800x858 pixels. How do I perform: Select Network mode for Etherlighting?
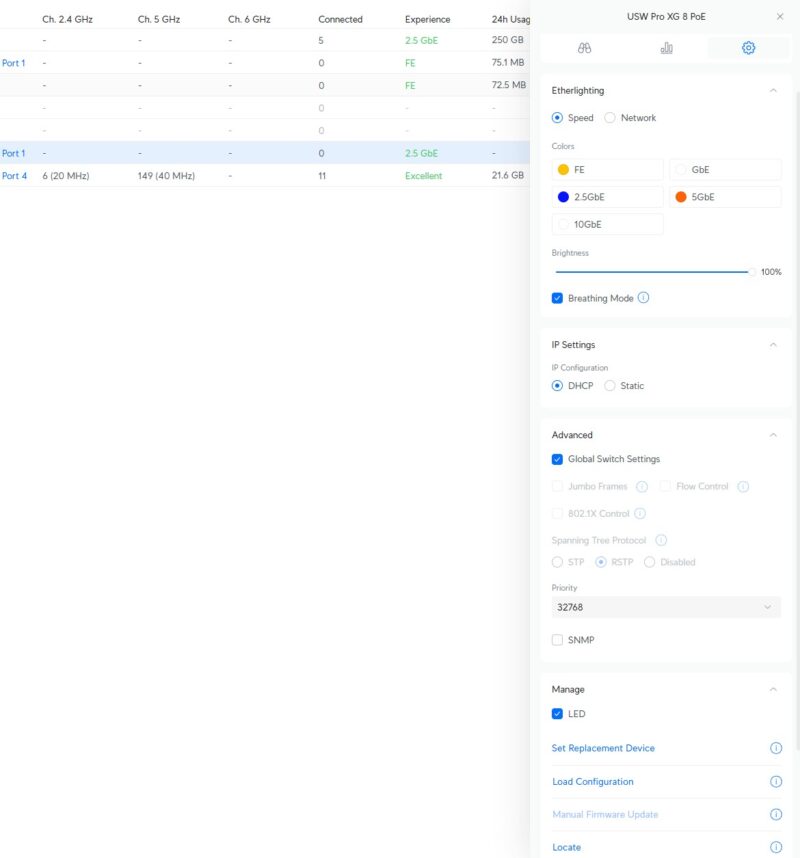[x=610, y=117]
